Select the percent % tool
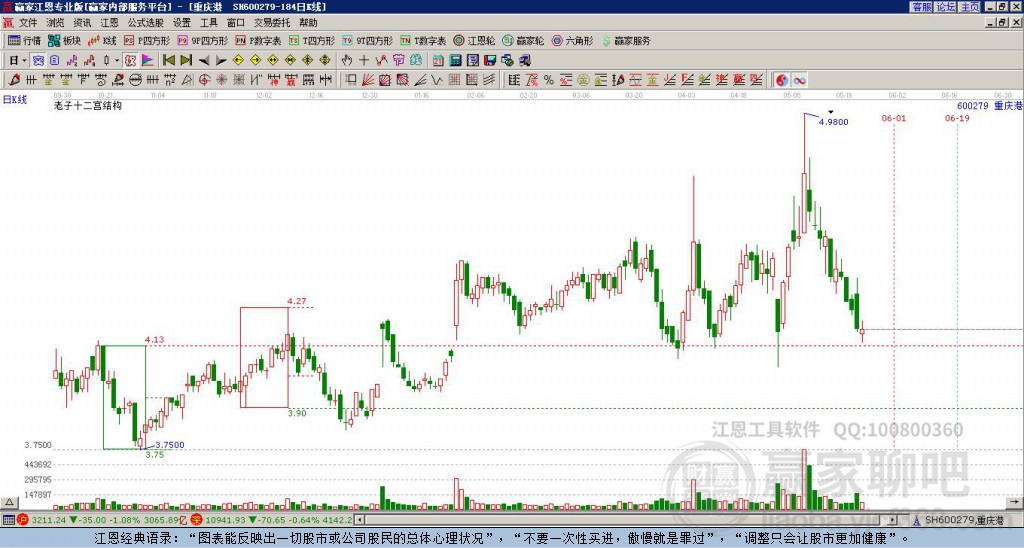Screen dimensions: 1024x548 (x=549, y=80)
